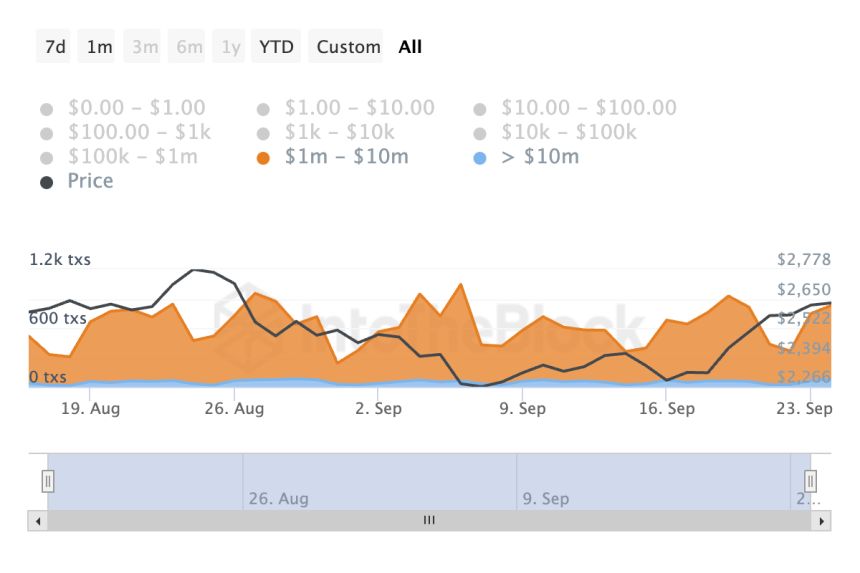Open the Custom date range picker
The width and height of the screenshot is (860, 573).
(348, 47)
